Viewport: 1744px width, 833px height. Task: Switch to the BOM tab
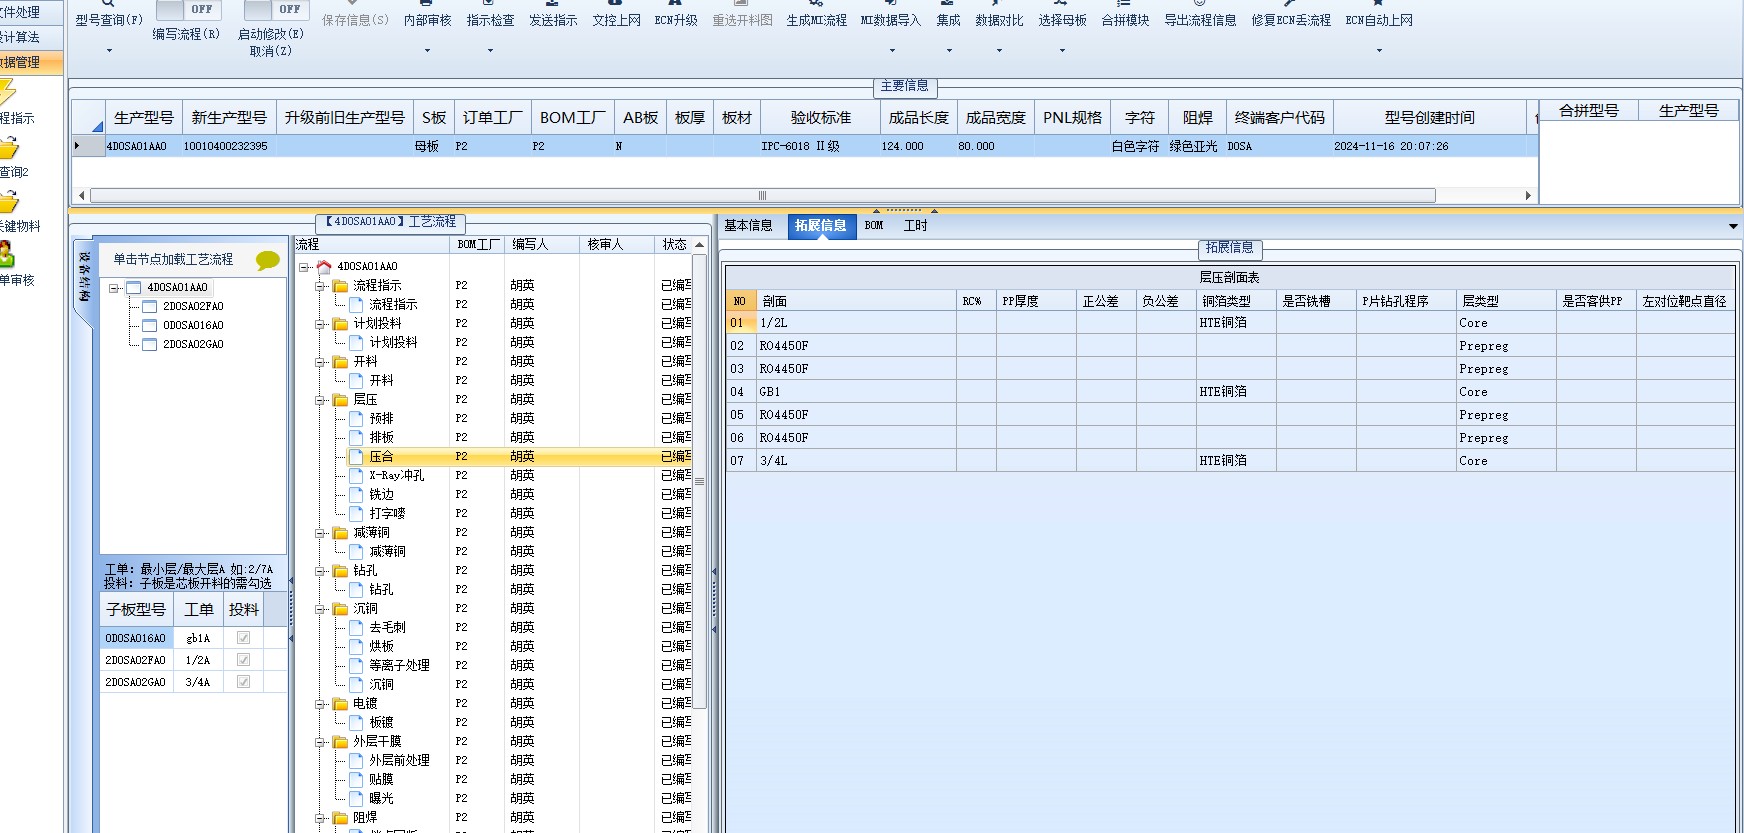(x=874, y=226)
